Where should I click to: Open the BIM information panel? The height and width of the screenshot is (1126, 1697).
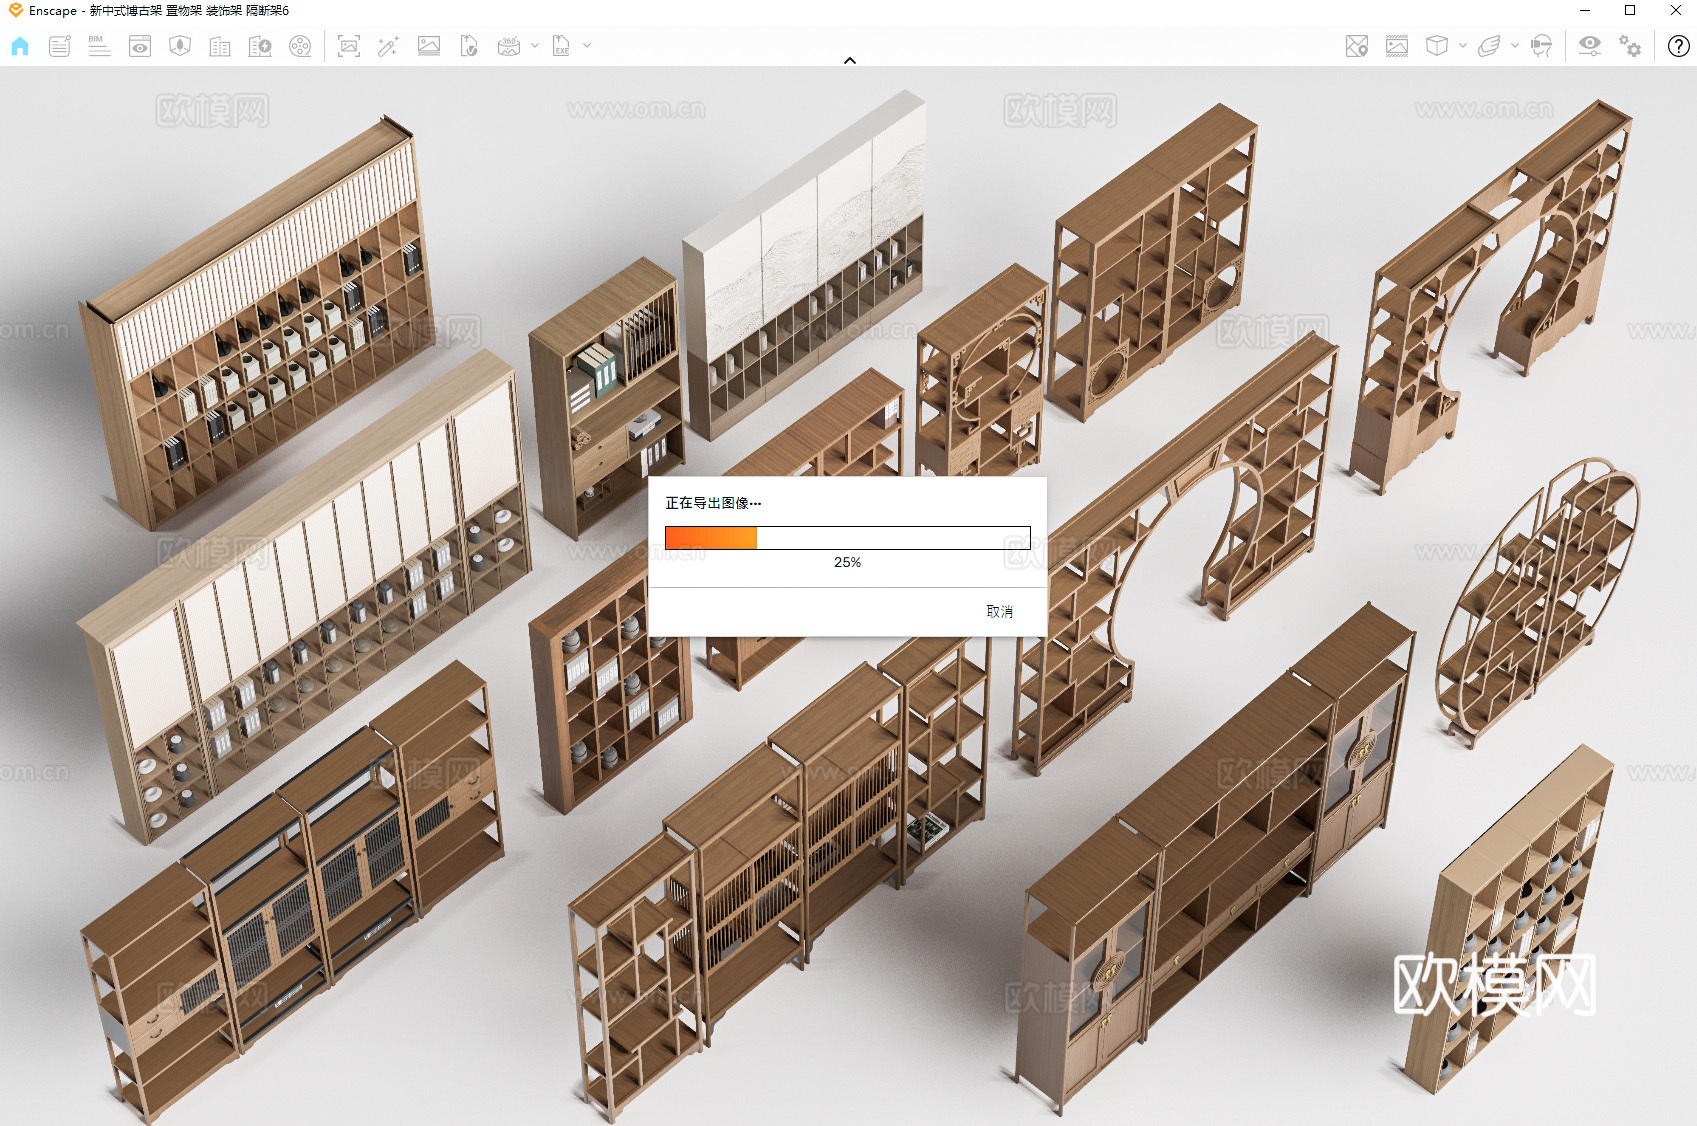(99, 46)
